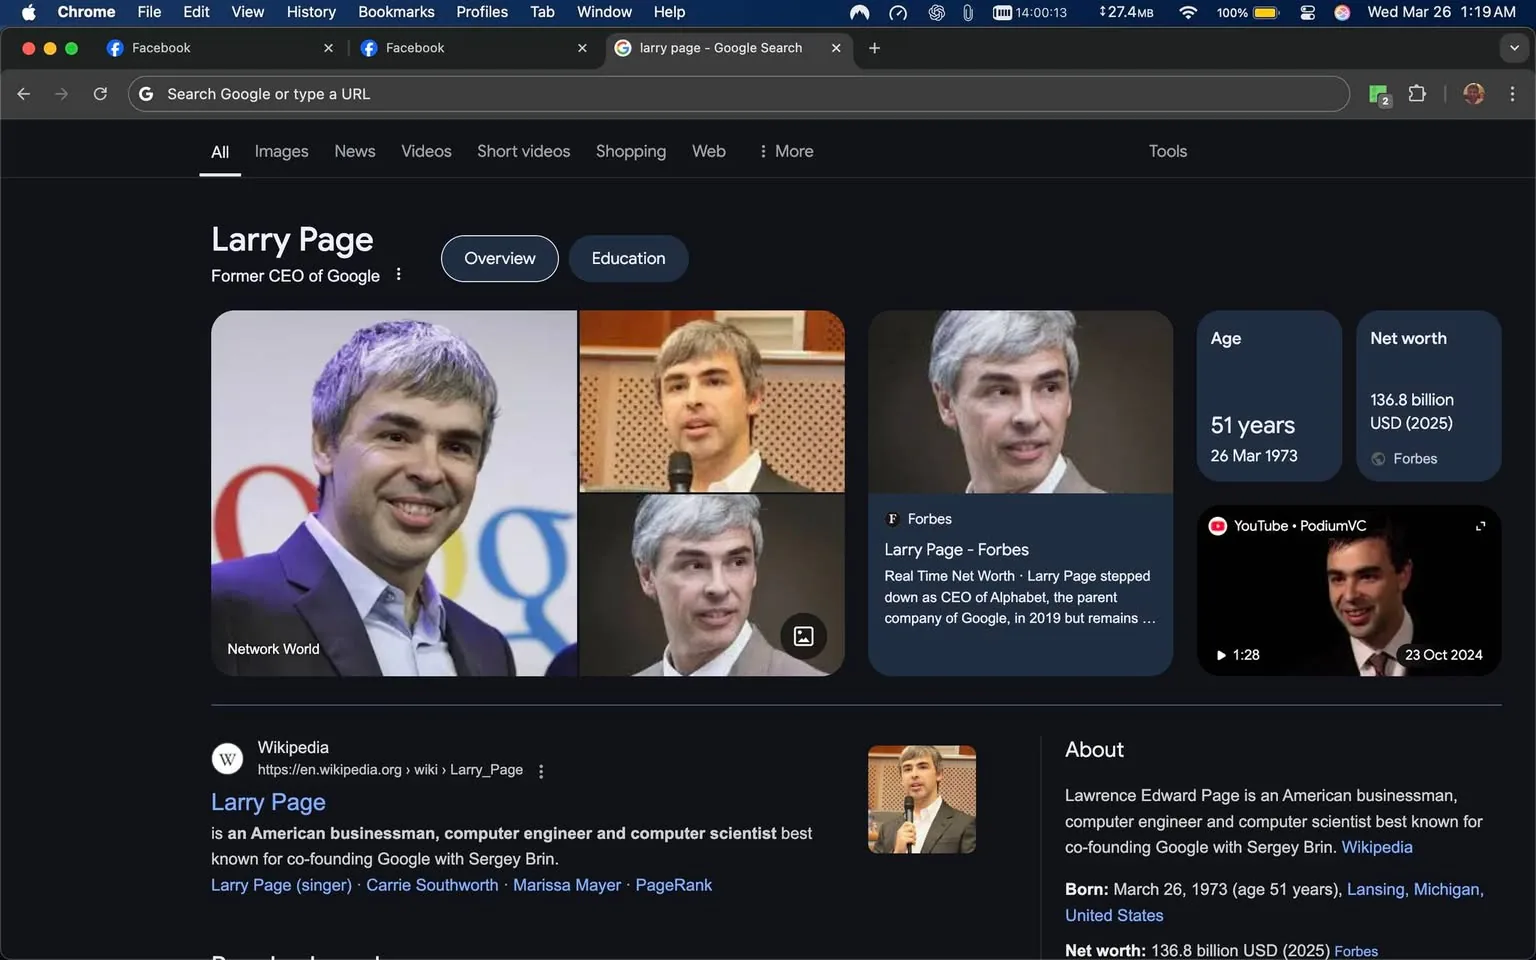
Task: Open the More search options menu
Action: click(x=786, y=151)
